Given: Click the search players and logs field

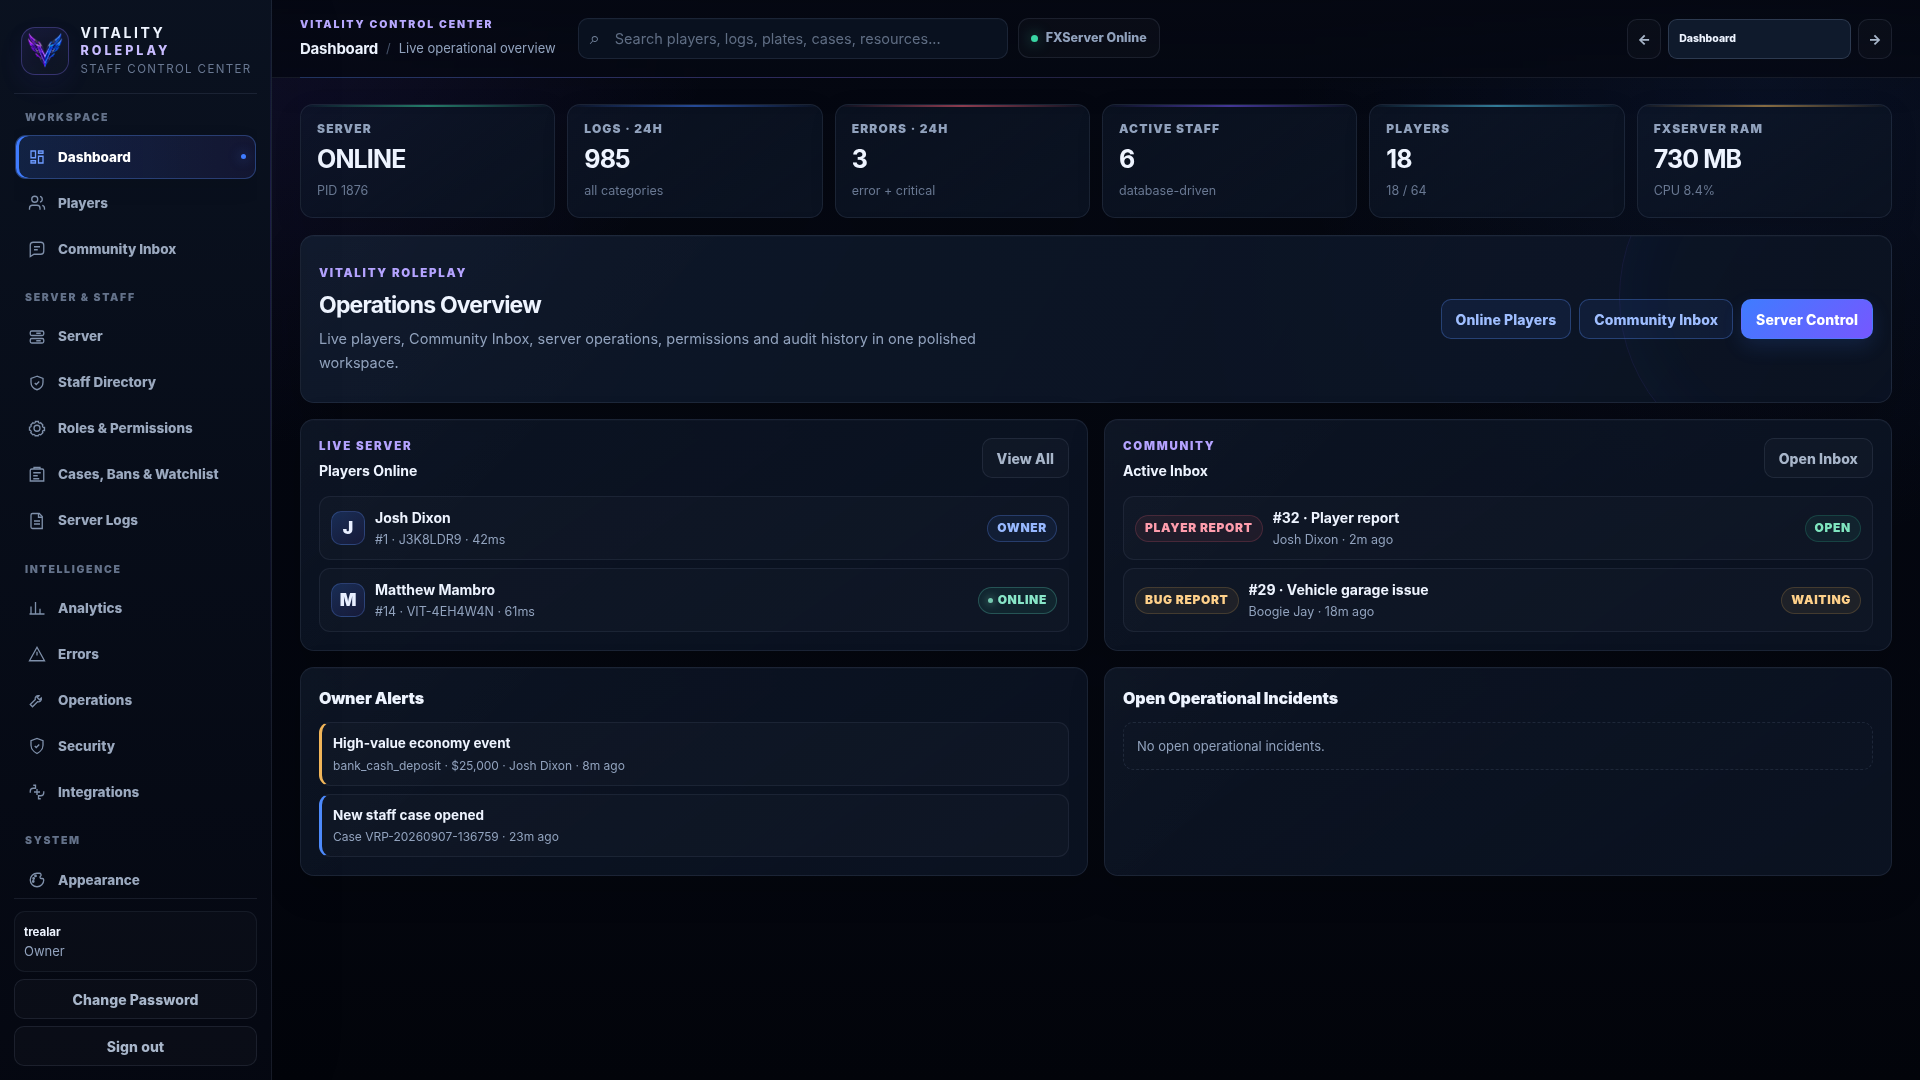Looking at the screenshot, I should [x=792, y=39].
